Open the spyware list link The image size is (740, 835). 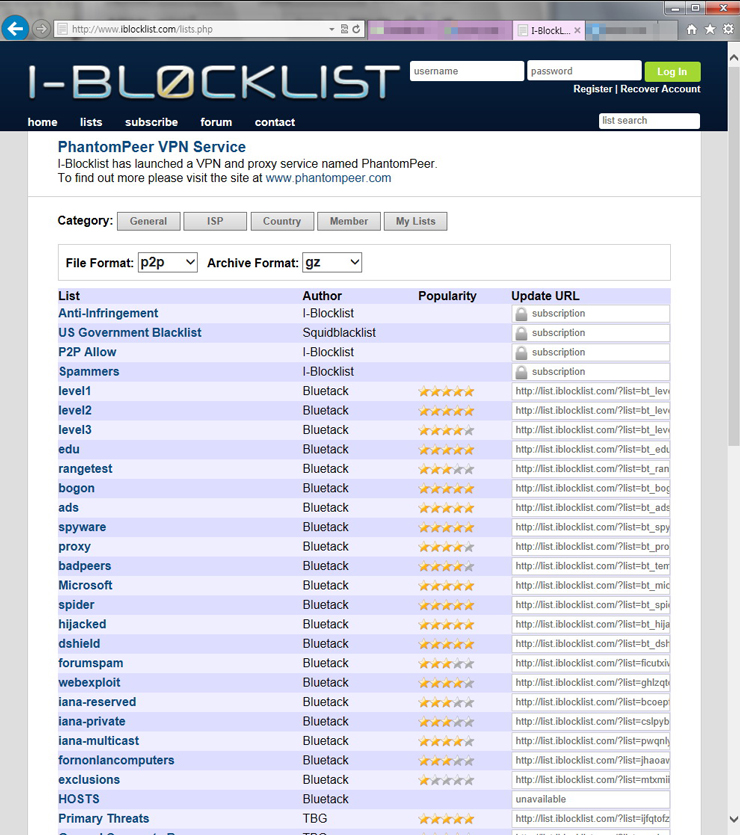coord(82,527)
